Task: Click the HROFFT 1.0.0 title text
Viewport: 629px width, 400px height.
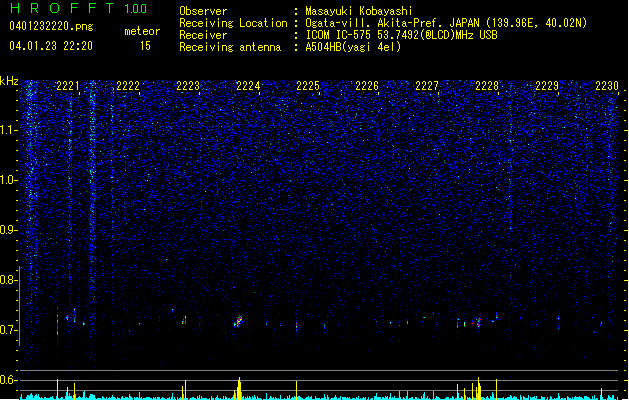Action: 79,8
